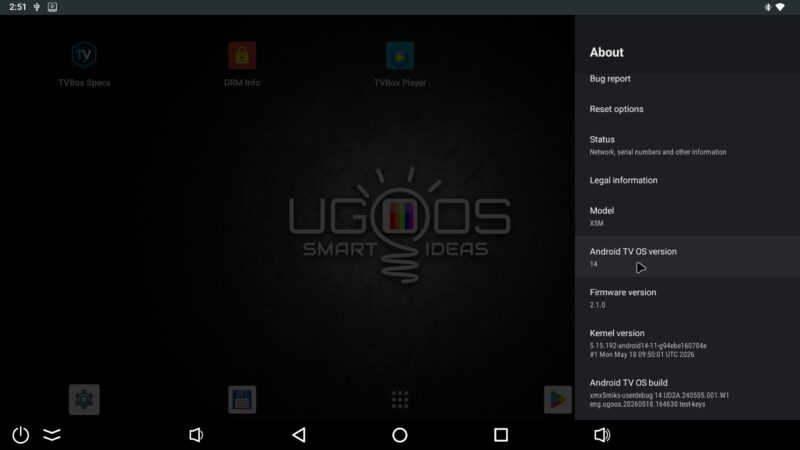This screenshot has height=450, width=800.
Task: Click the 2:51 clock in status bar
Action: (x=18, y=7)
